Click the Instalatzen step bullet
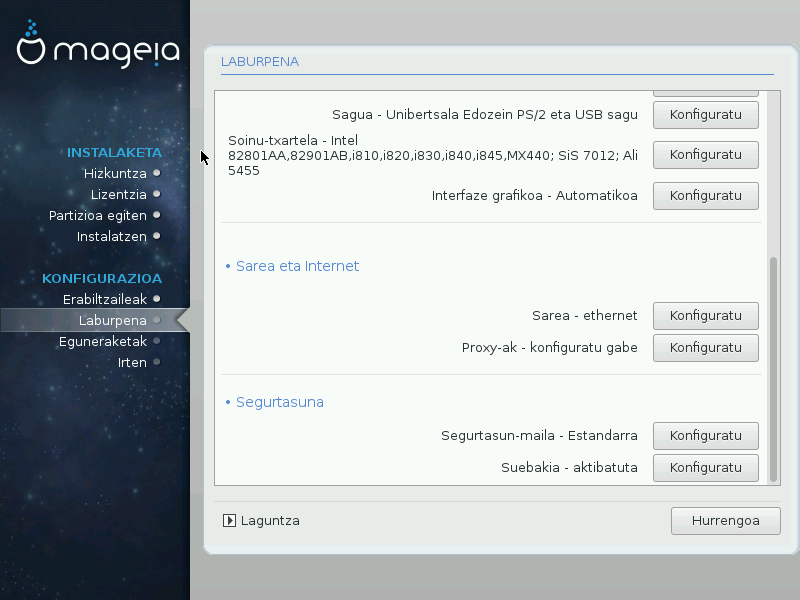 point(156,237)
